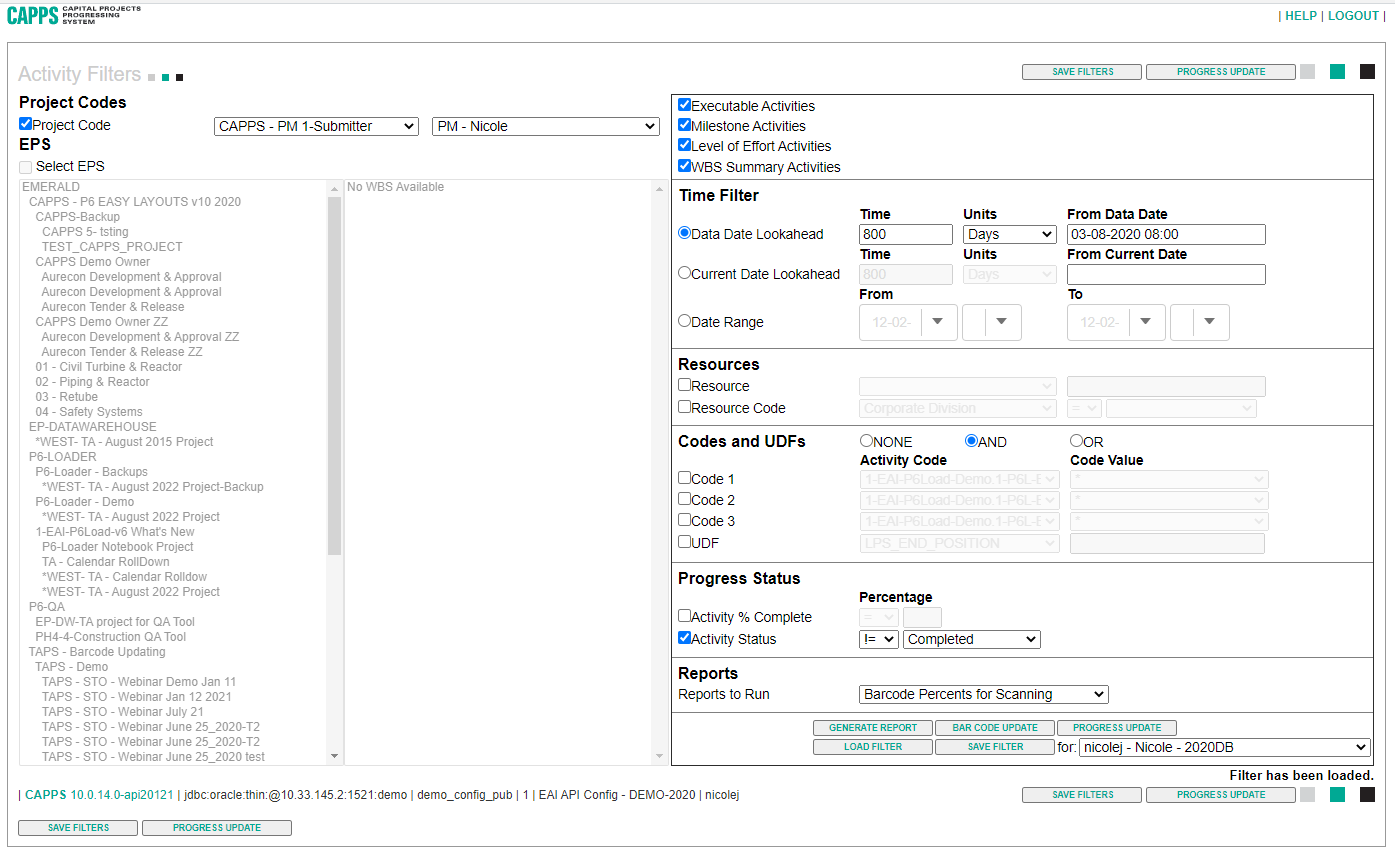The height and width of the screenshot is (854, 1395).
Task: Uncheck the Milestone Activities checkbox
Action: (x=684, y=126)
